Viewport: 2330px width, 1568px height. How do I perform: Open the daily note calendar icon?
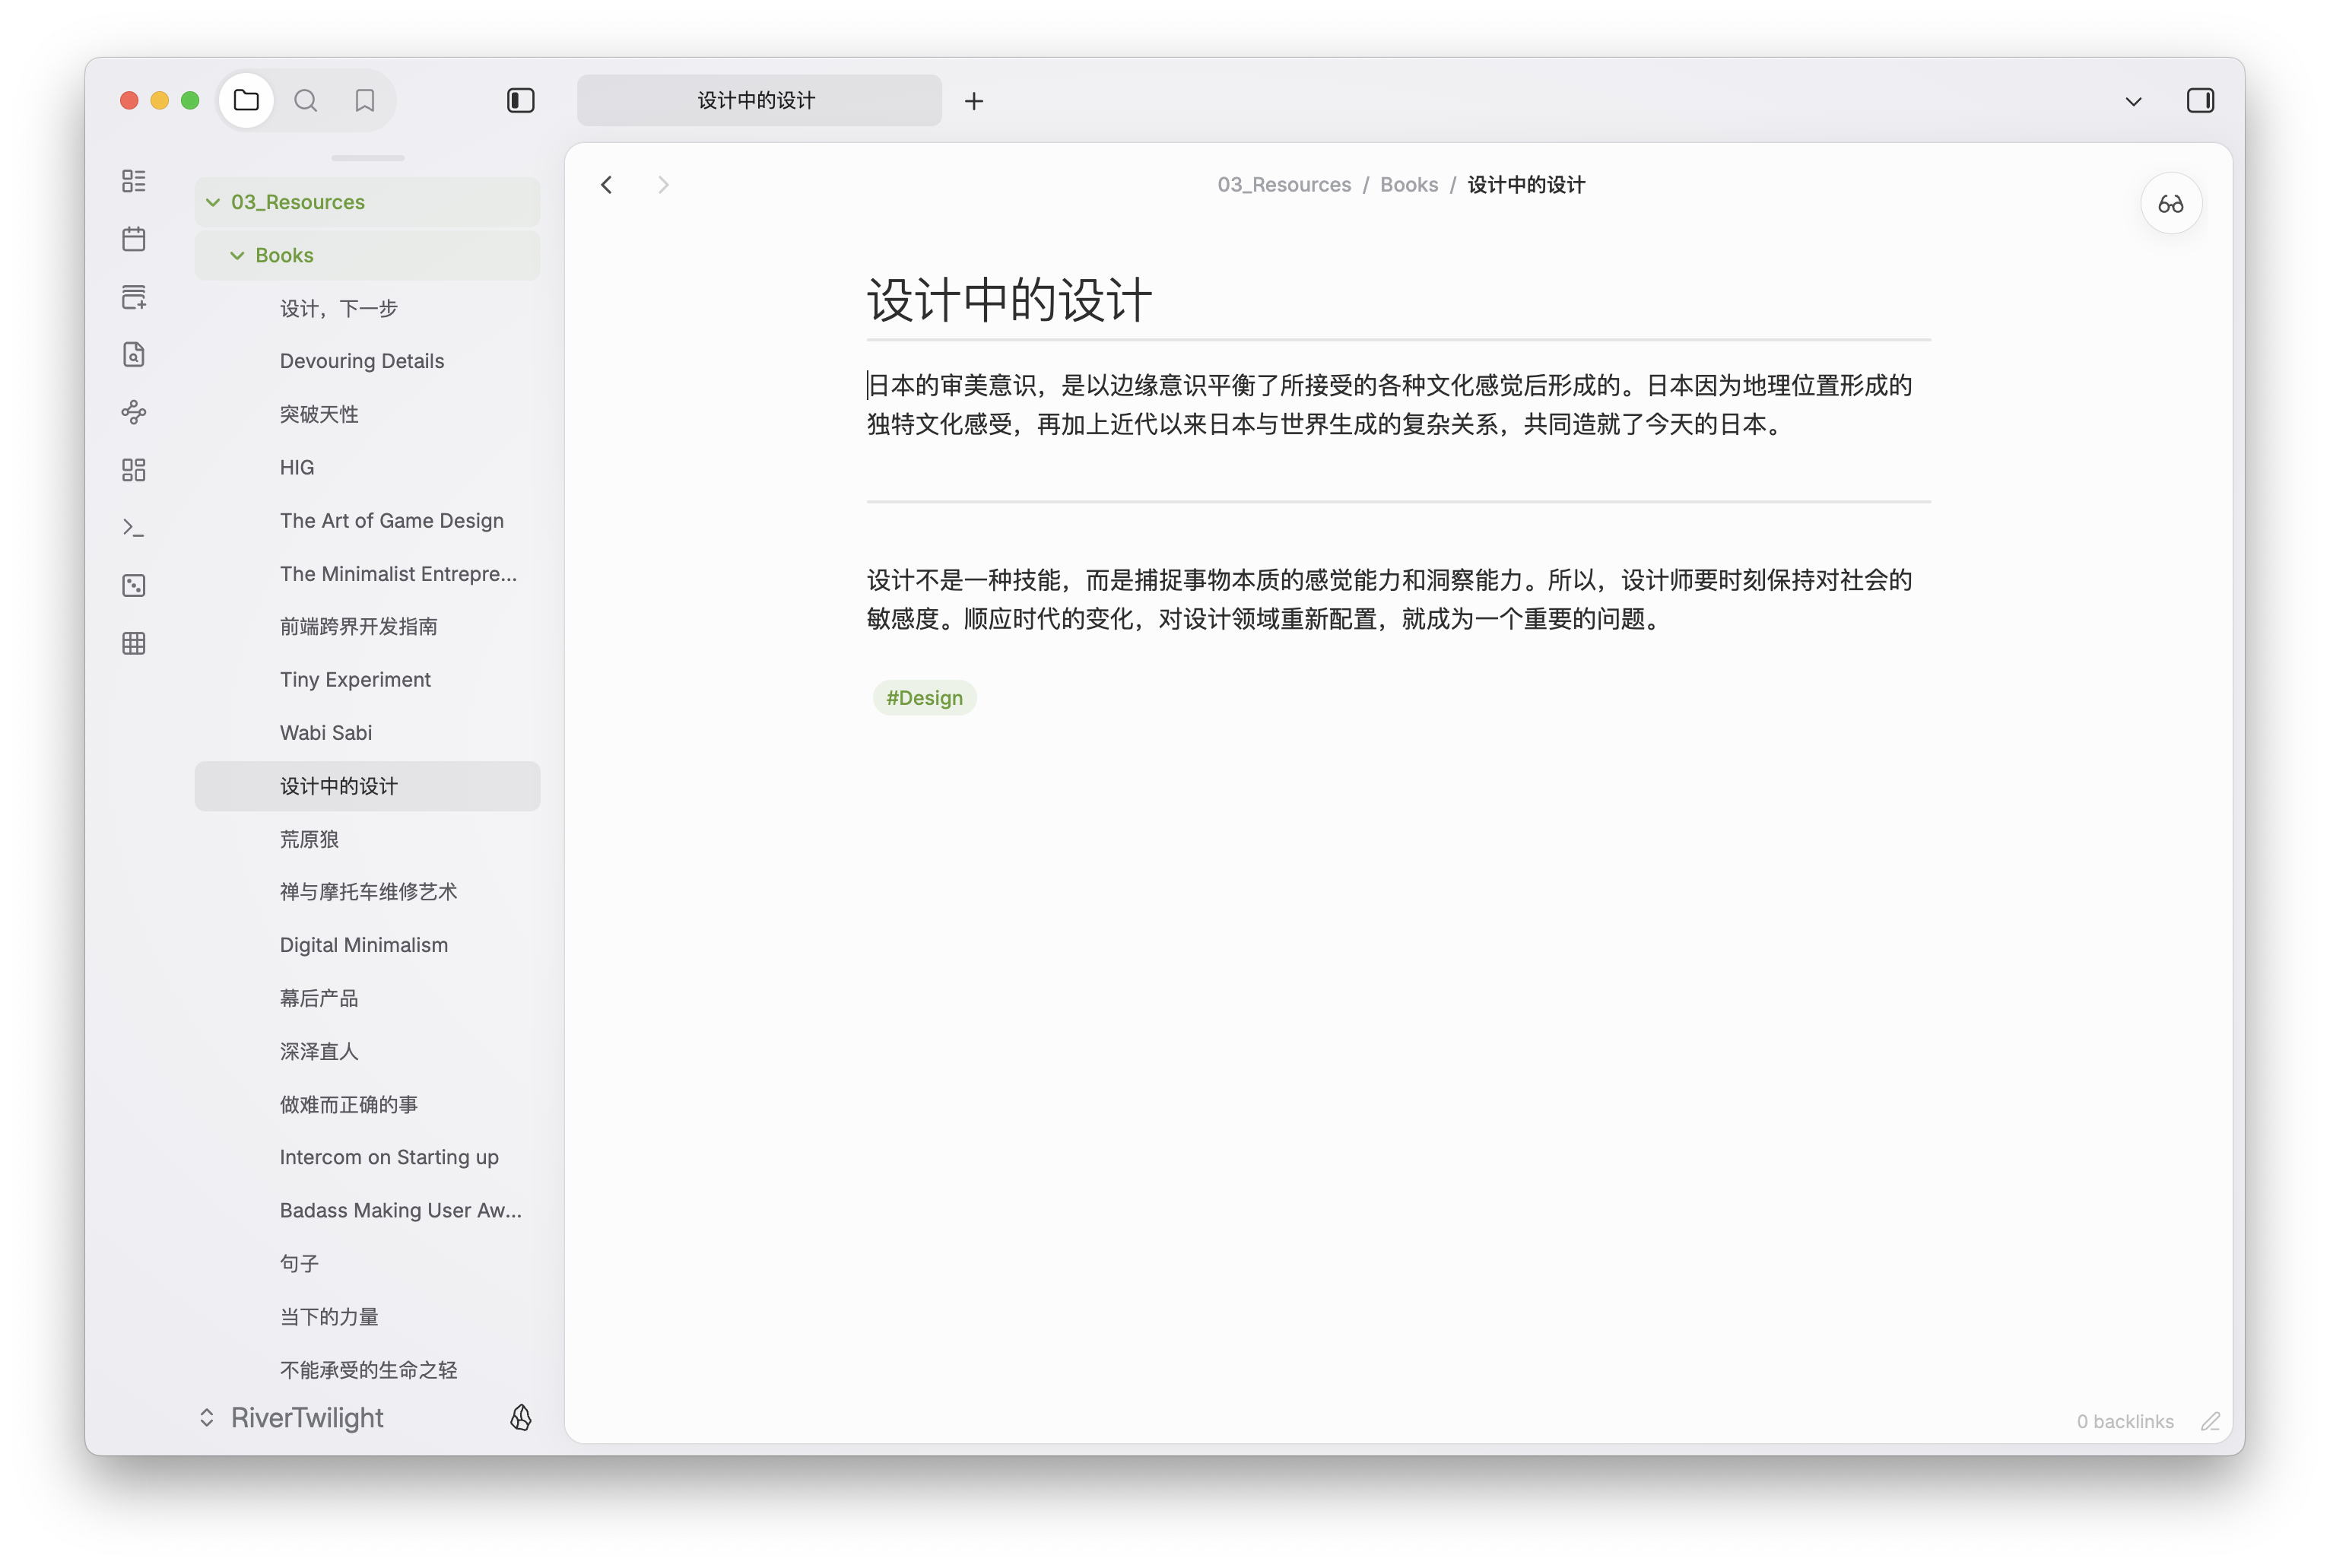coord(133,238)
